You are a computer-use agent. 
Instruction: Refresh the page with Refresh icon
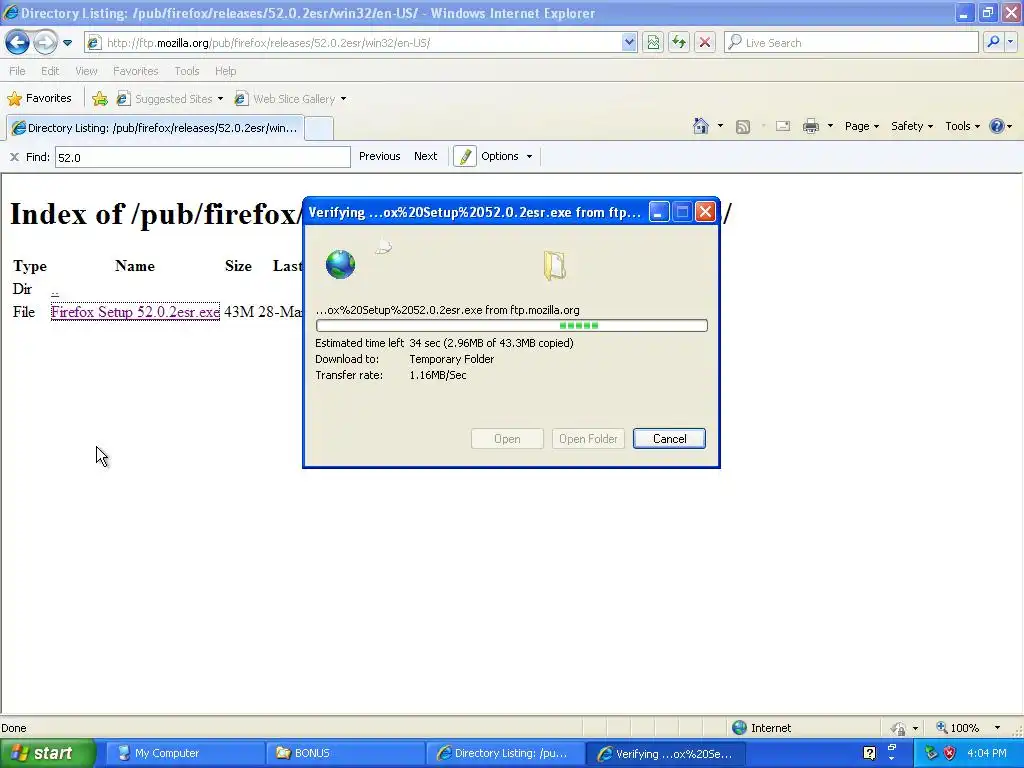(x=679, y=43)
